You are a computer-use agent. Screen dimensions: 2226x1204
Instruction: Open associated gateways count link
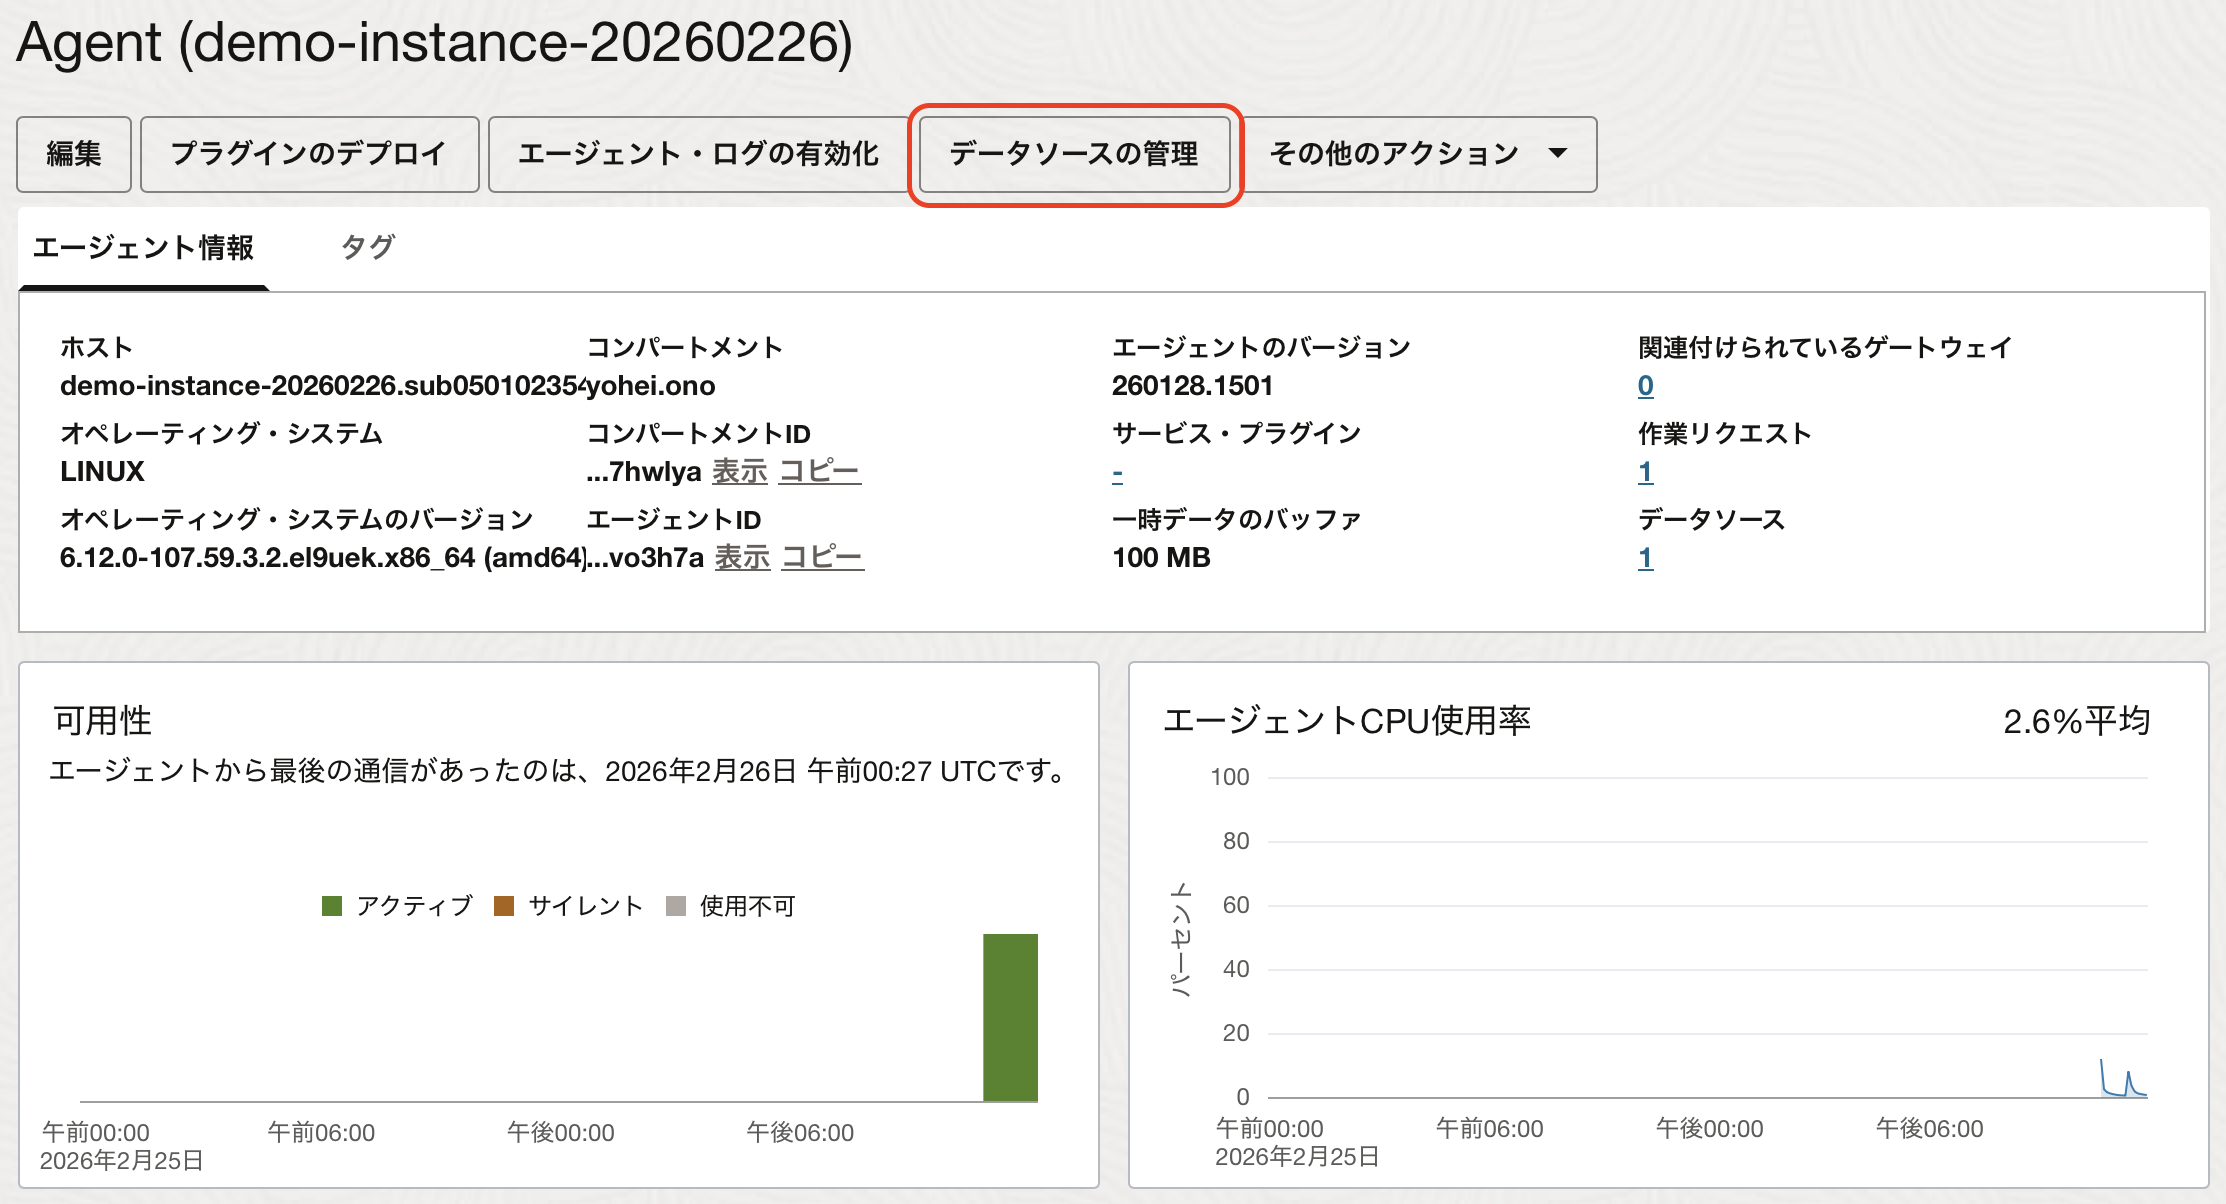tap(1645, 386)
